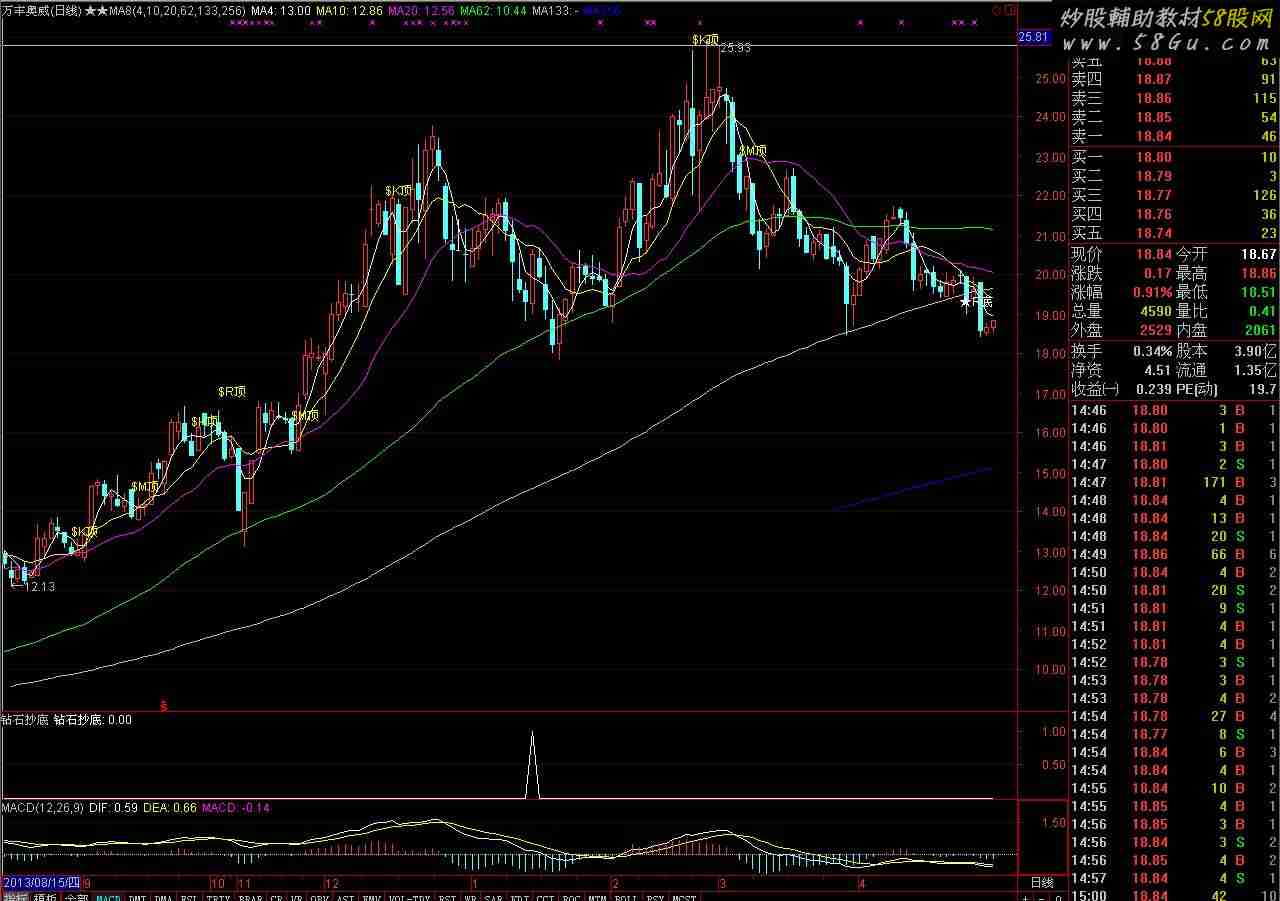Switch to the BOLL indicator tab
Screen dimensions: 1280x901
pyautogui.click(x=626, y=897)
